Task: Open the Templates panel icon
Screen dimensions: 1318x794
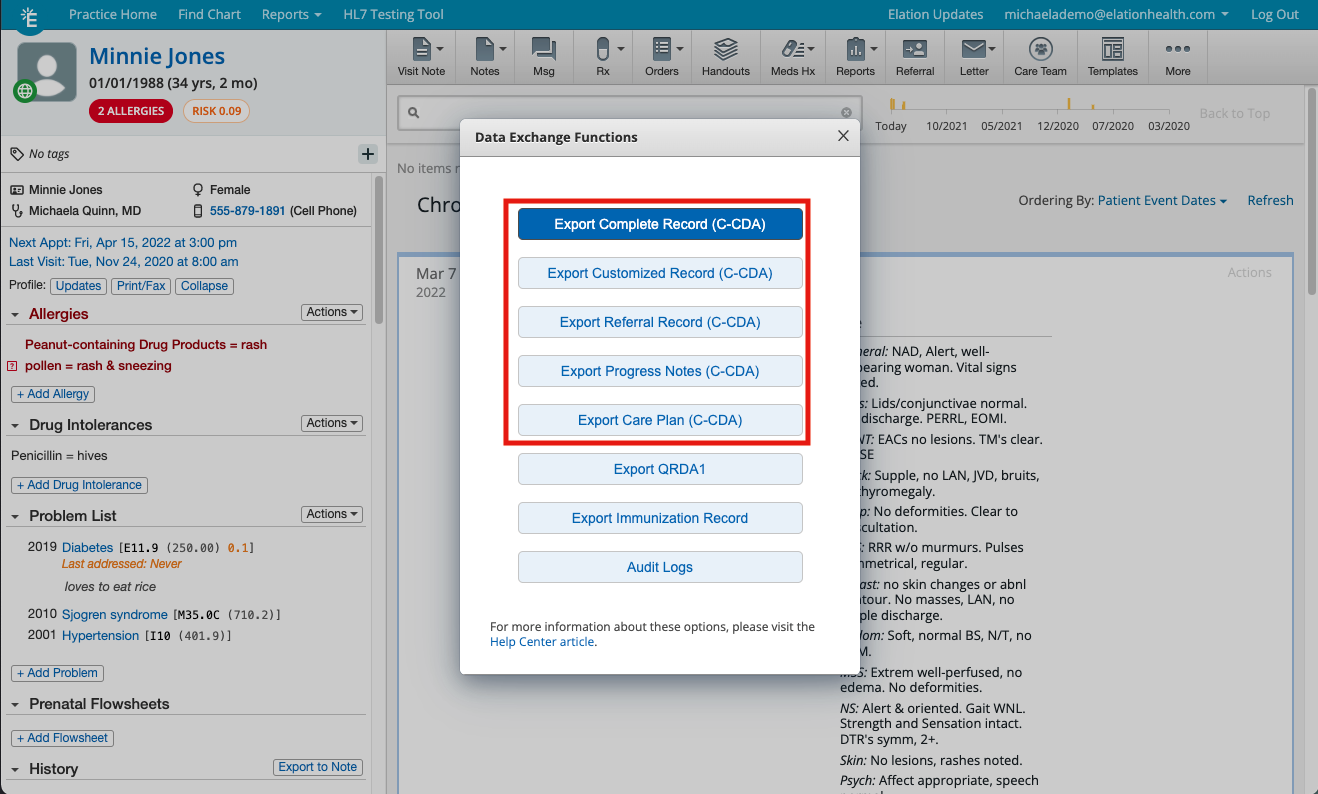Action: tap(1112, 55)
